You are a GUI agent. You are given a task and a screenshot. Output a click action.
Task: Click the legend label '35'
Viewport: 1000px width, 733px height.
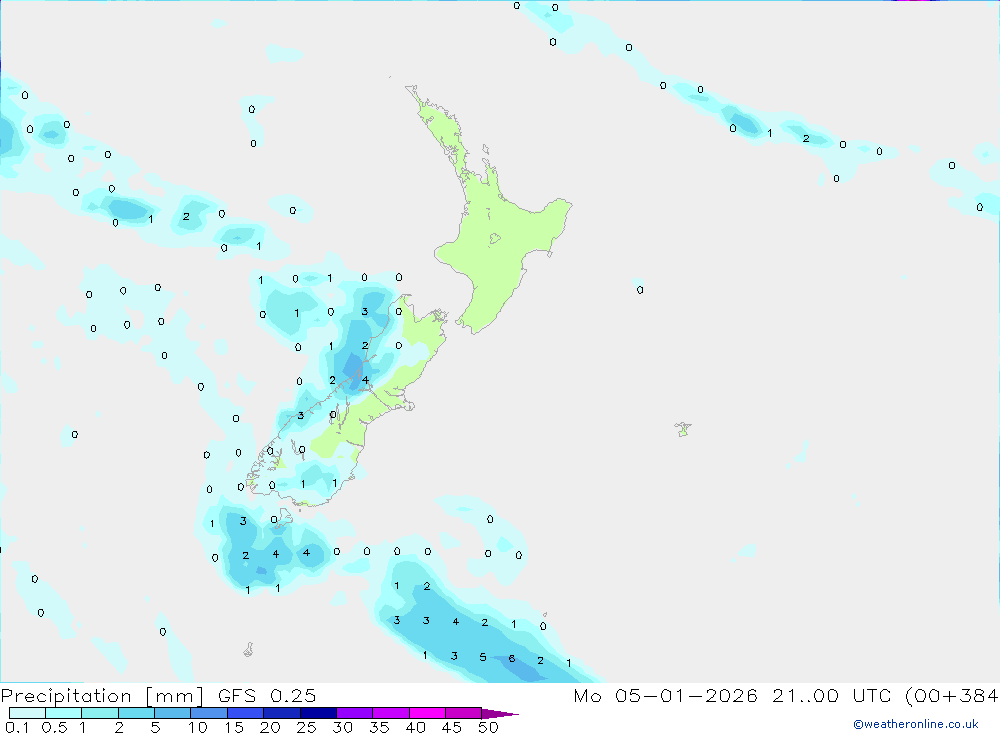379,727
